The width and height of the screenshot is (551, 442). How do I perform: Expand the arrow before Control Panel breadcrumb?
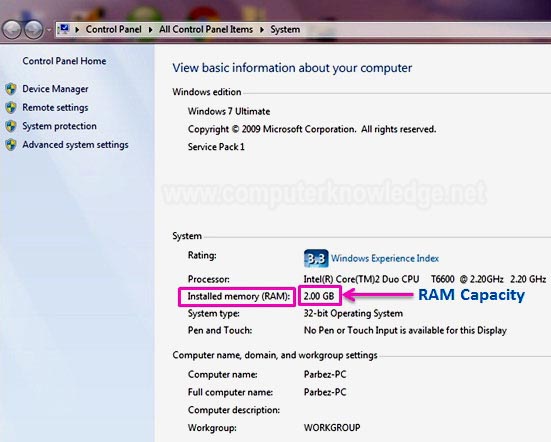point(77,30)
